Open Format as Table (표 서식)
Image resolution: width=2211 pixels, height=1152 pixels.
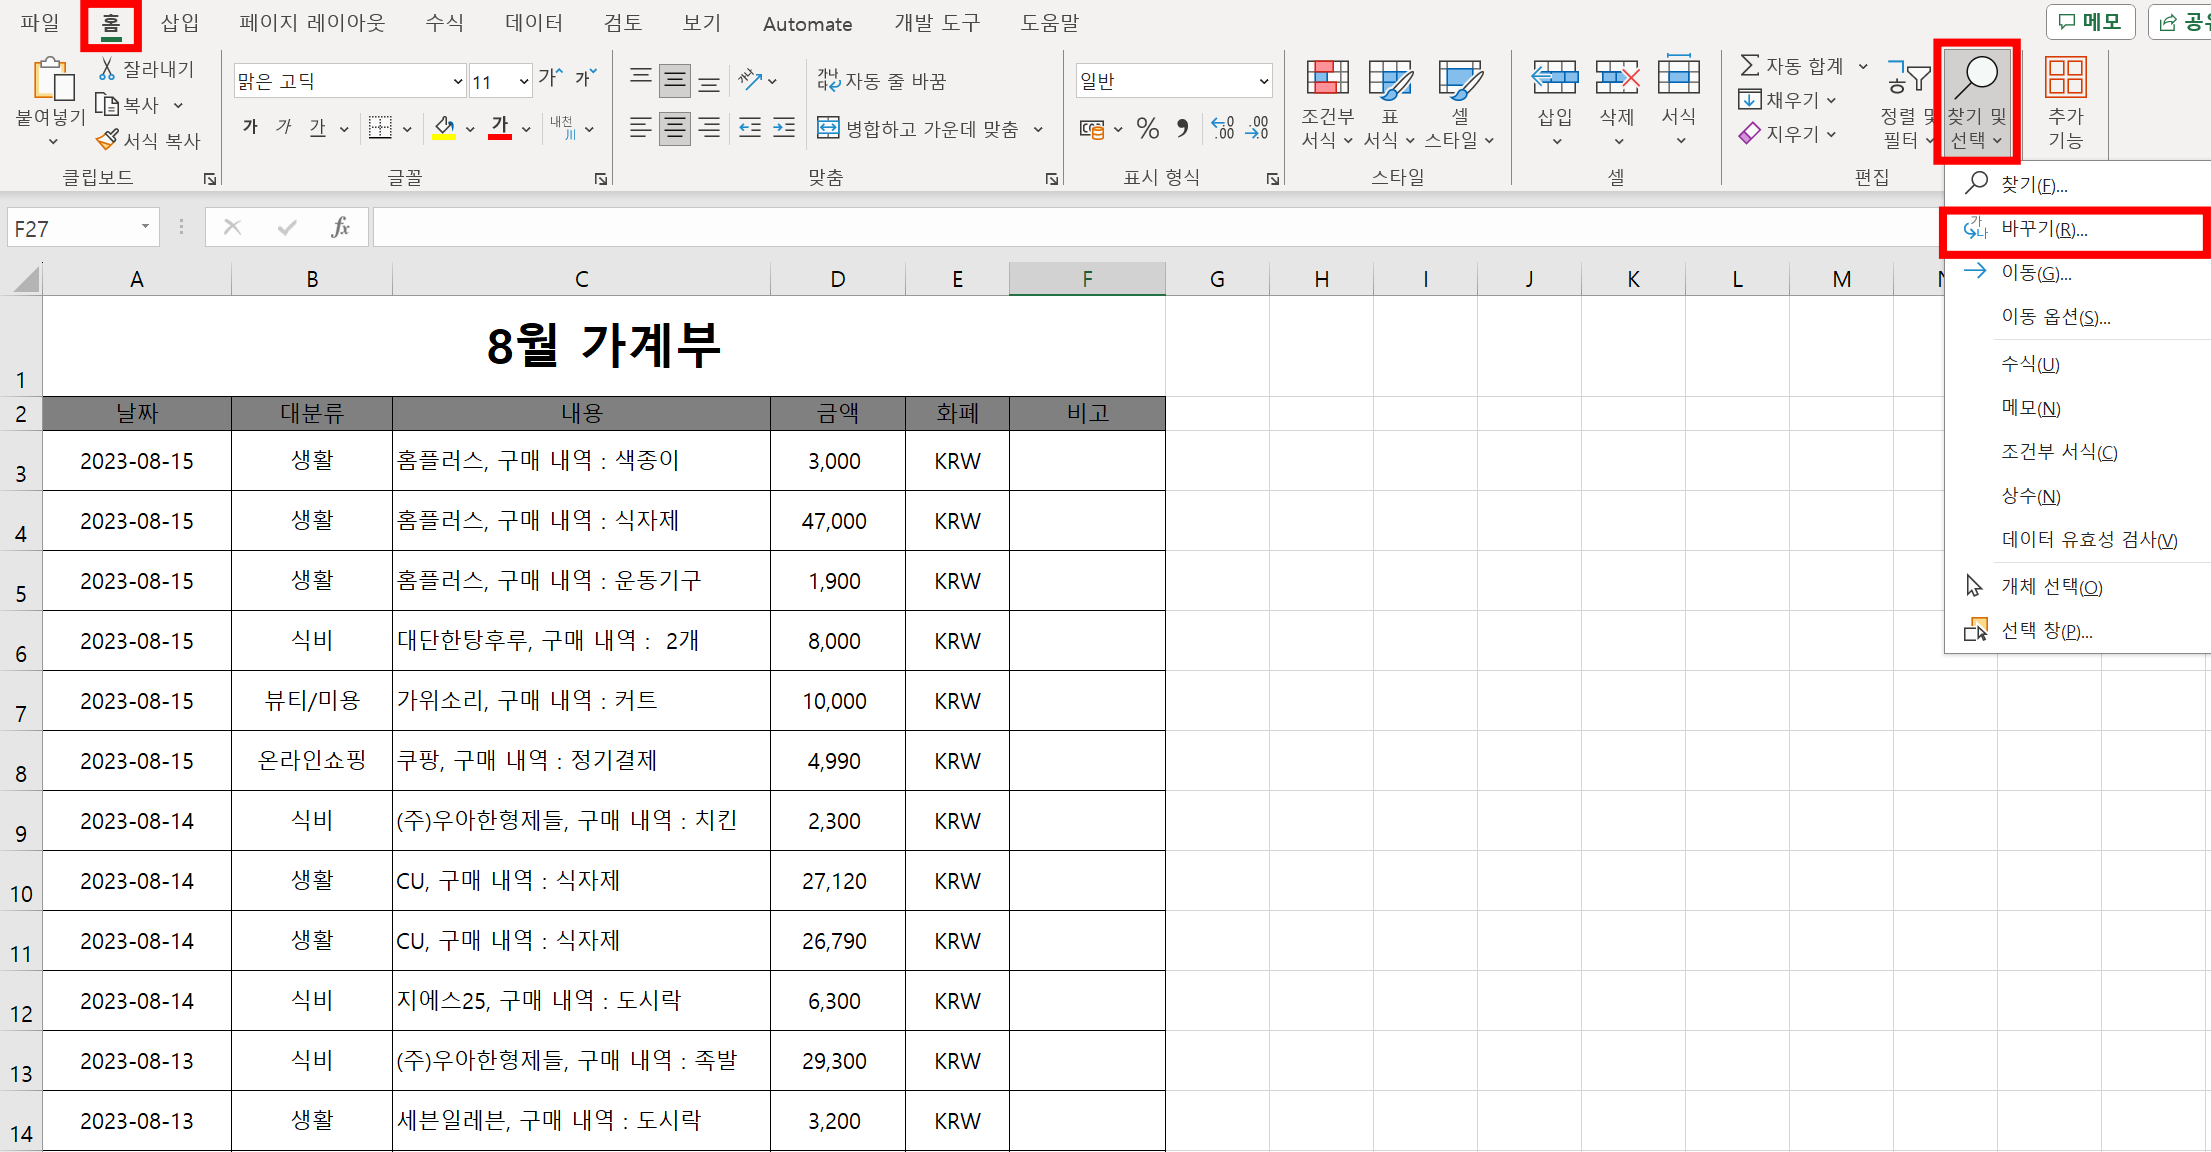pos(1390,102)
